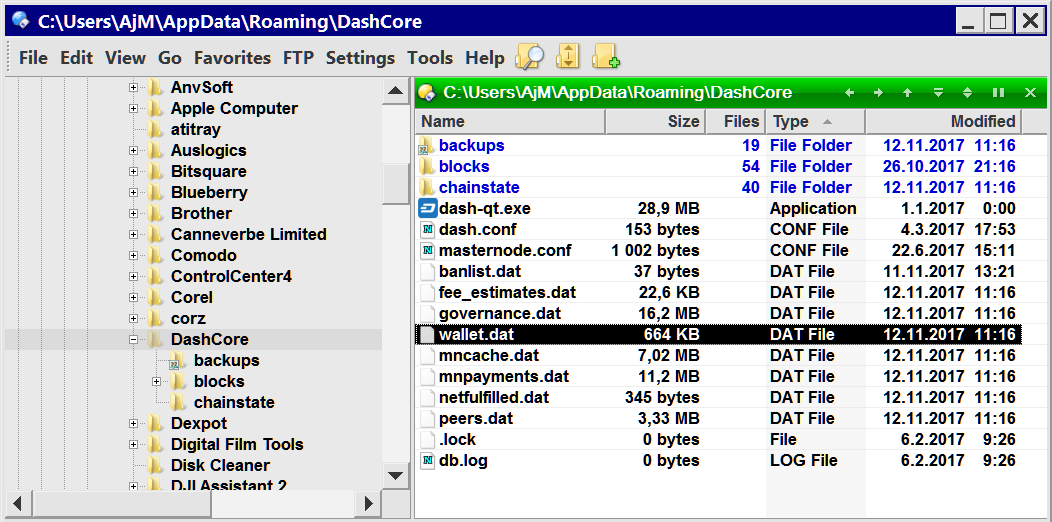Sort by the Files column header

click(x=735, y=121)
